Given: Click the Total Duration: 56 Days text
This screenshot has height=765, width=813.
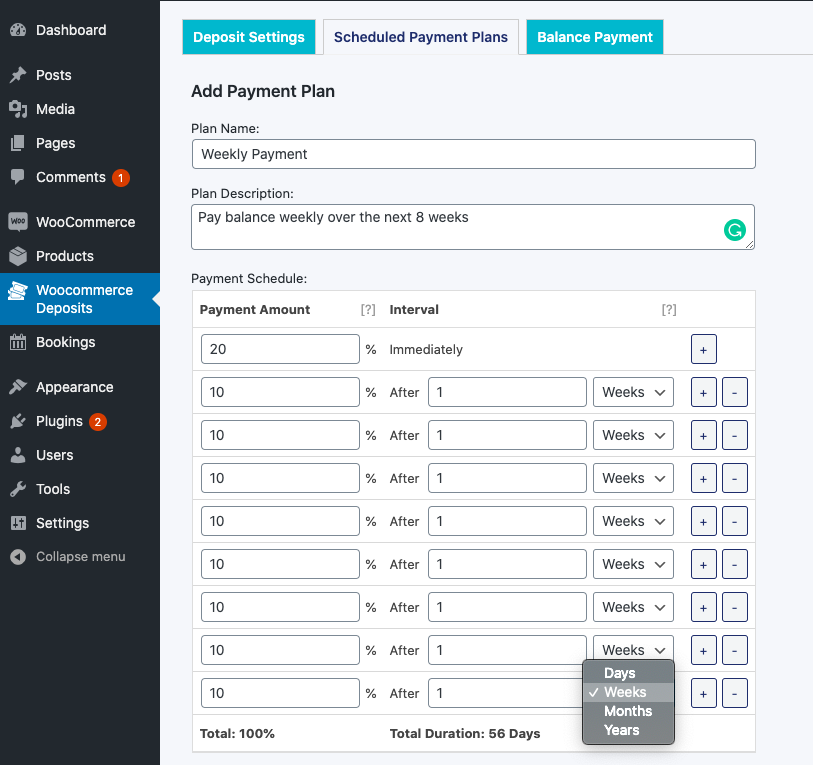Looking at the screenshot, I should 465,733.
